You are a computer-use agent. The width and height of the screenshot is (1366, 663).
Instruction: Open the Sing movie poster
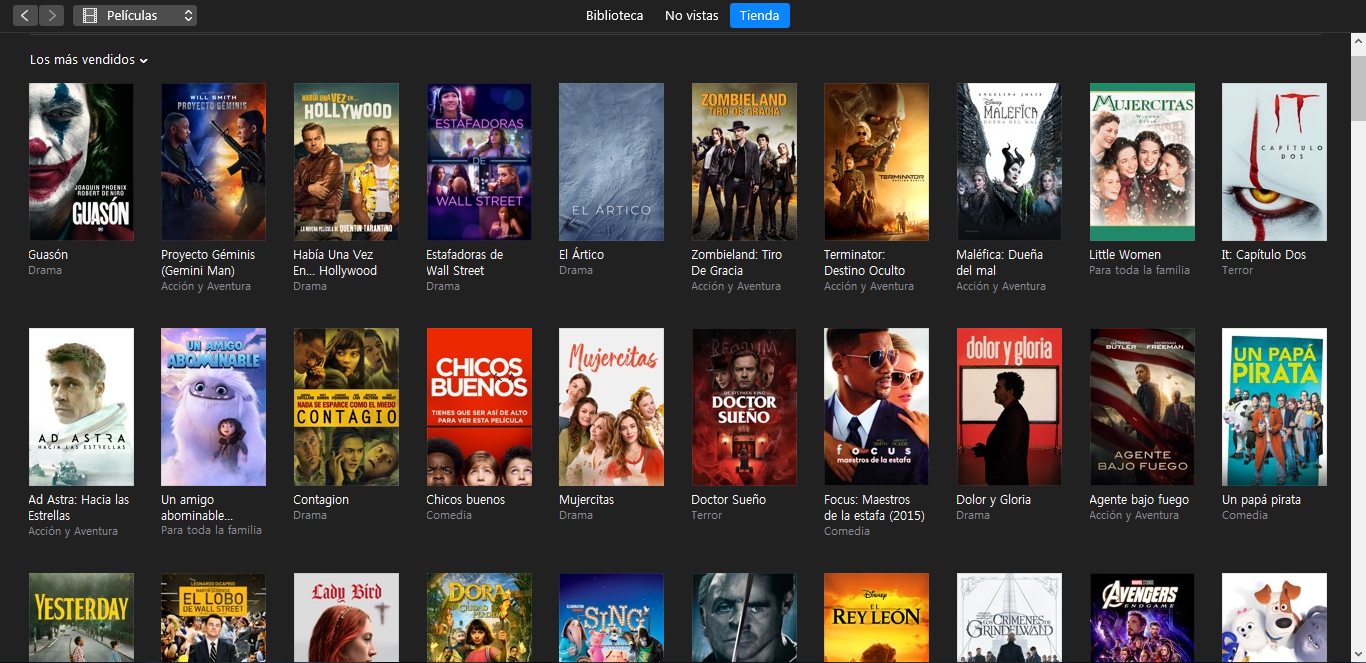(611, 618)
